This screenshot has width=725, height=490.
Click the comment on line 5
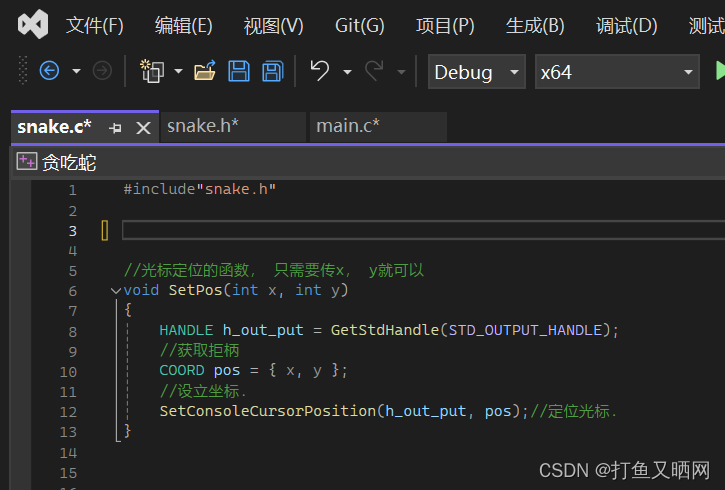[x=274, y=270]
